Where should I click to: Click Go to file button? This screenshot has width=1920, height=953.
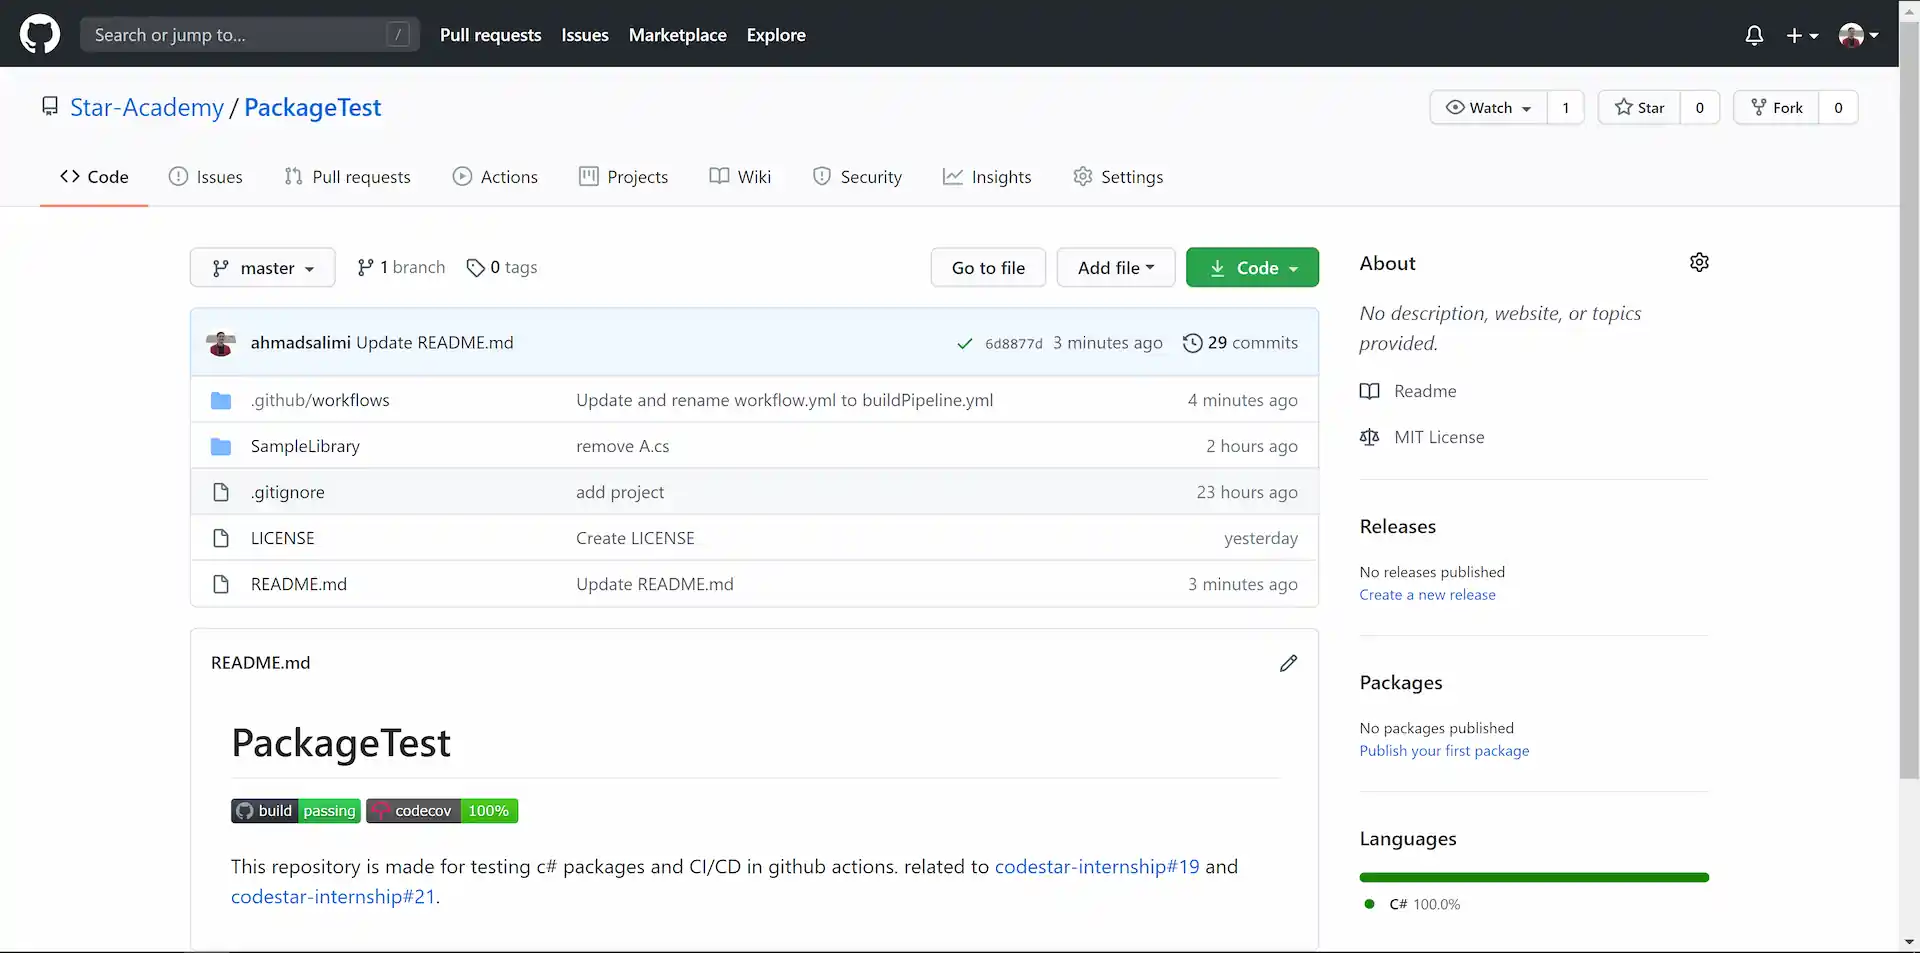988,267
